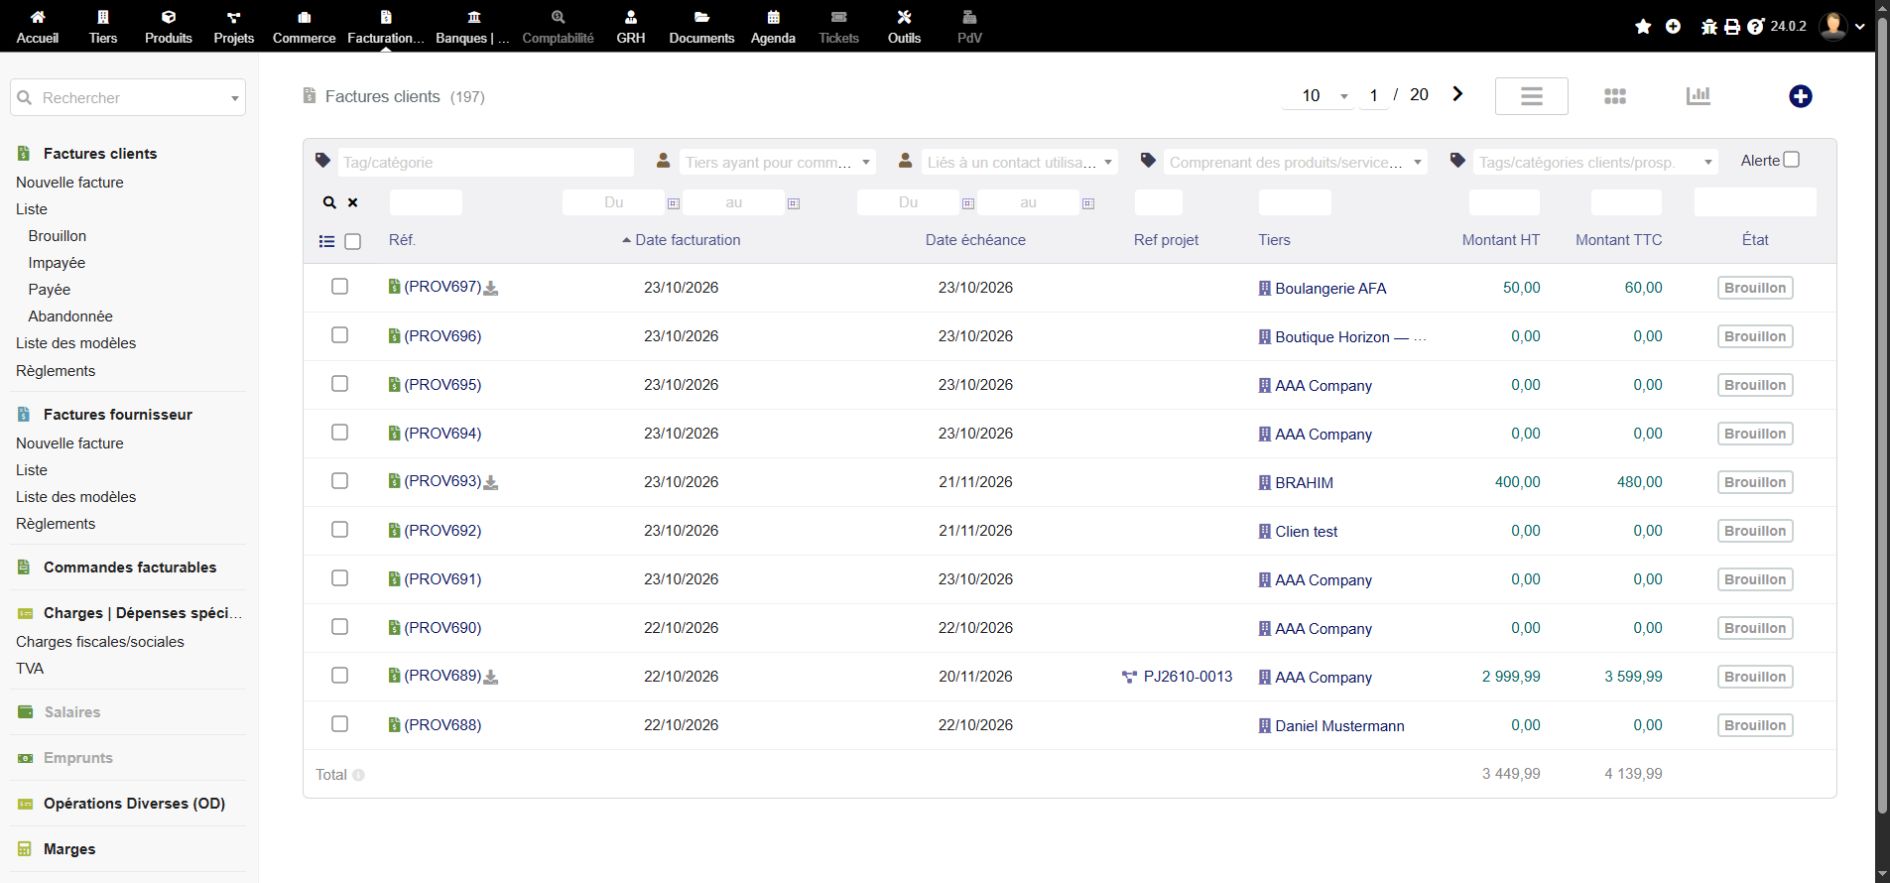1890x883 pixels.
Task: Go to Banques top menu
Action: (x=473, y=27)
